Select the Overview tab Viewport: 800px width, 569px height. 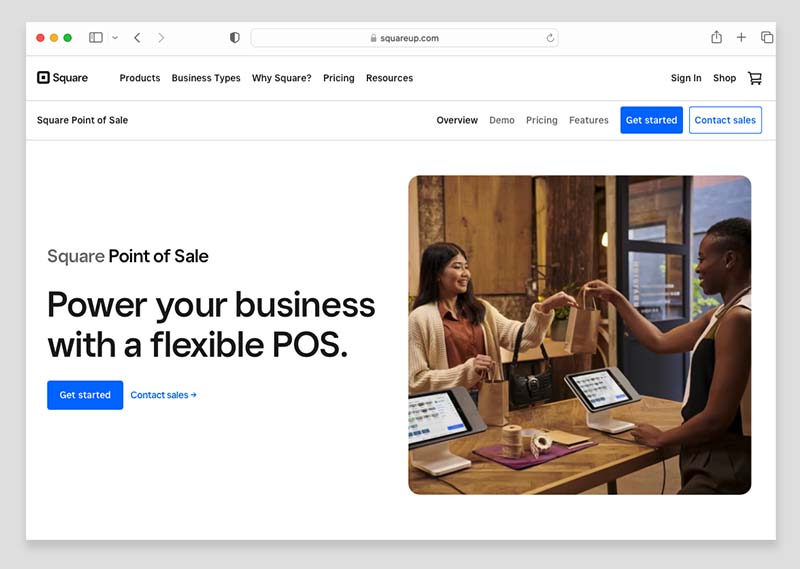pos(457,120)
